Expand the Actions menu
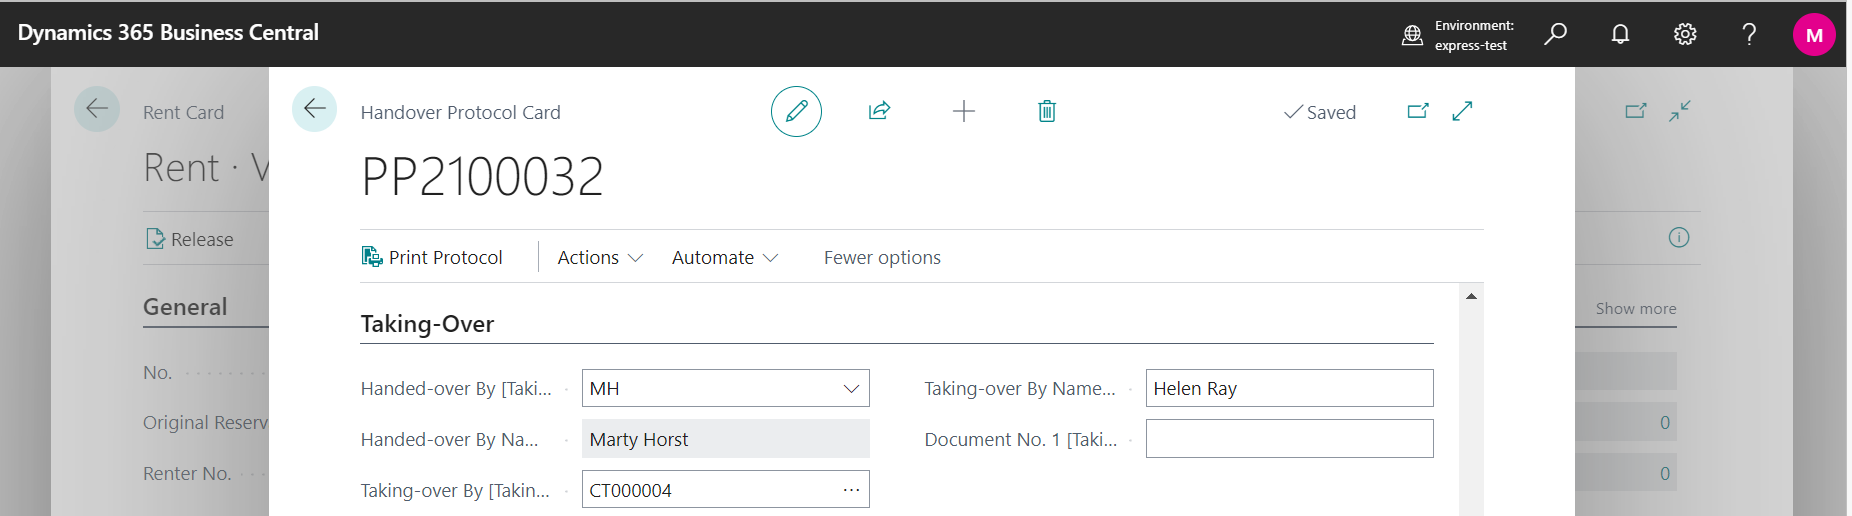 coord(600,258)
